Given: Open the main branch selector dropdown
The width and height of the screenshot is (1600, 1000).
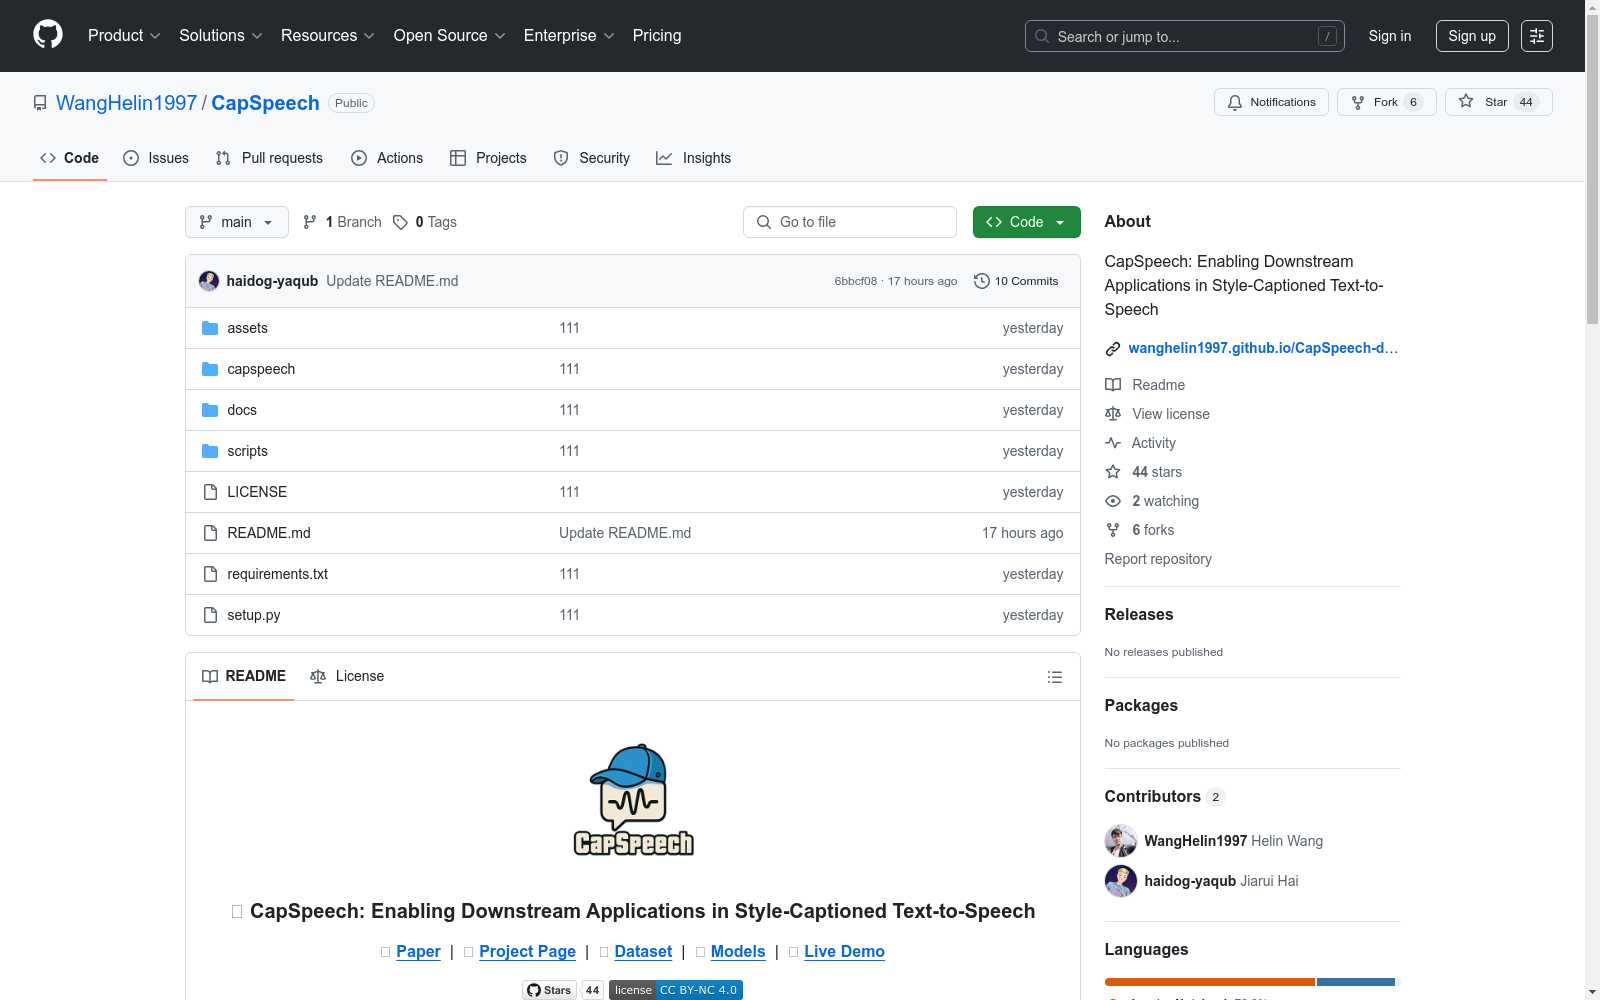Looking at the screenshot, I should point(237,222).
